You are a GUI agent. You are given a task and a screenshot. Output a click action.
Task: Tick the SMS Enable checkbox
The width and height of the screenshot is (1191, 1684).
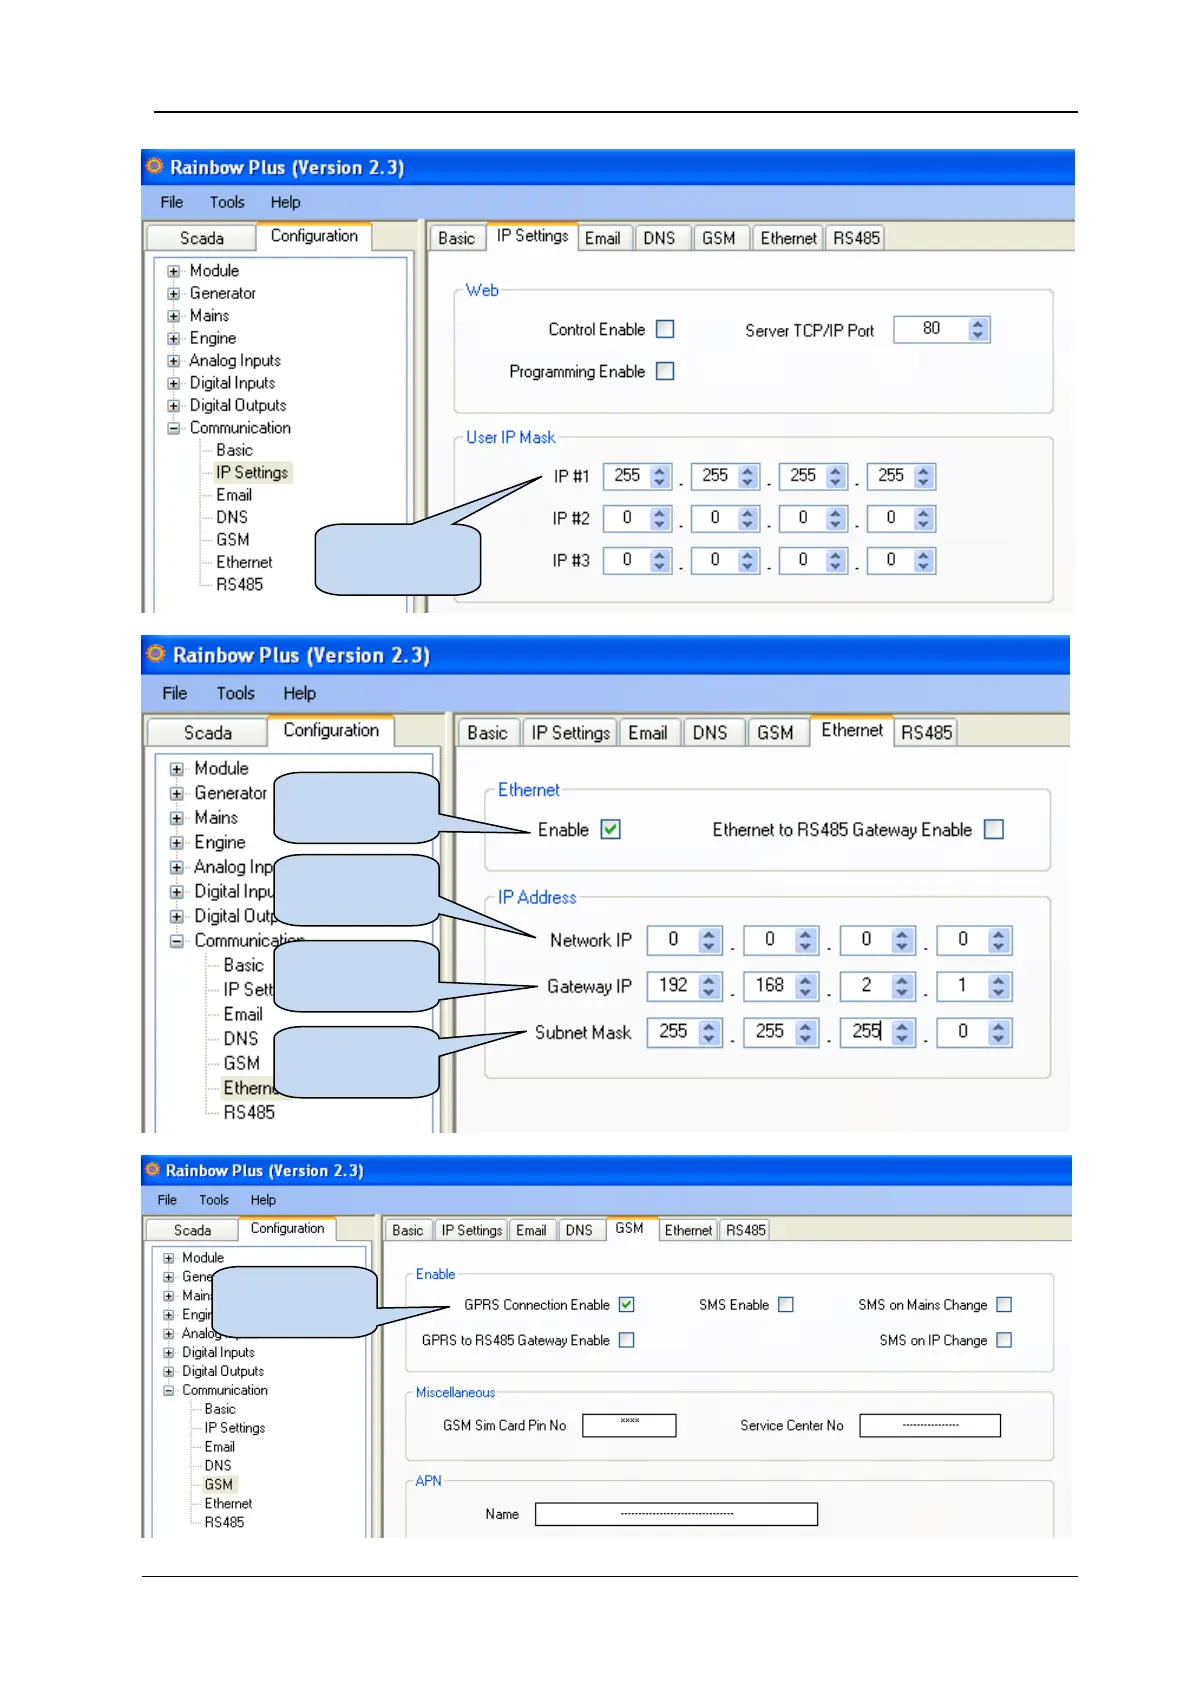[x=786, y=1304]
